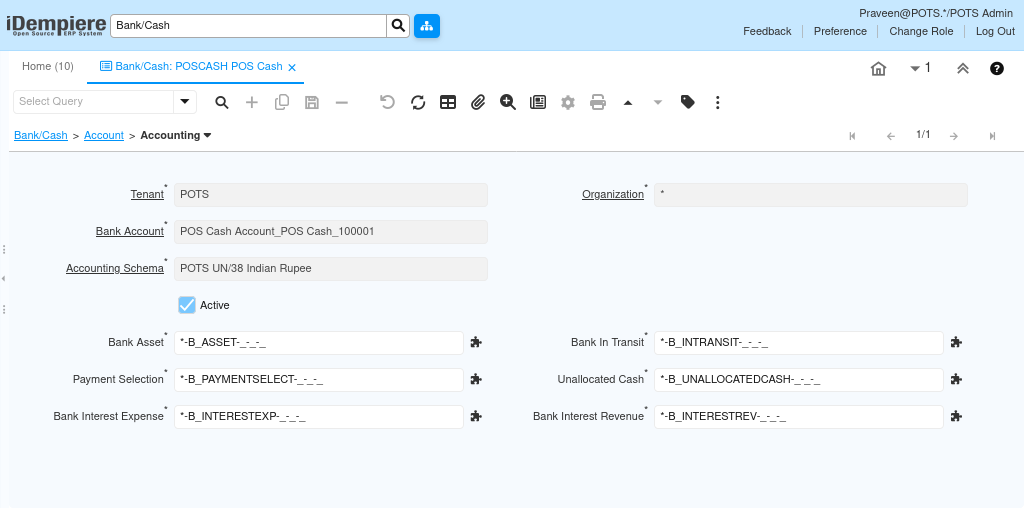Open account editor for Bank Asset
The image size is (1024, 508).
coord(476,342)
